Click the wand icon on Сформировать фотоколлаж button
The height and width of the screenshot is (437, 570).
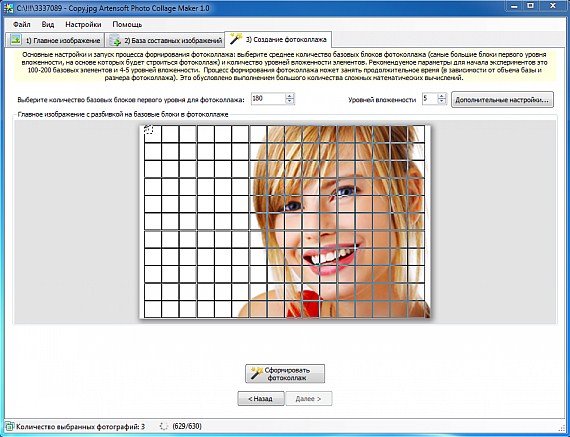coord(257,373)
